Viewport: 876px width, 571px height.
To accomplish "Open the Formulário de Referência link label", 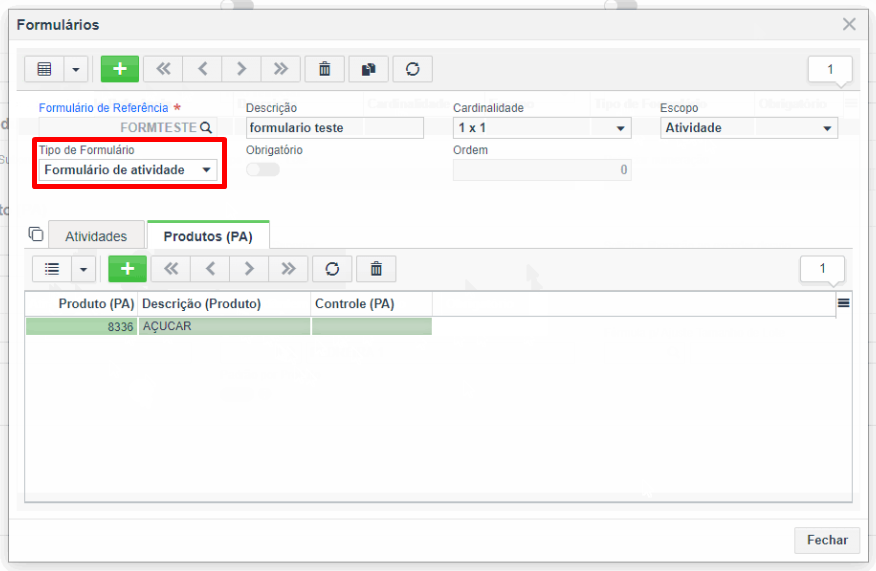I will (103, 108).
